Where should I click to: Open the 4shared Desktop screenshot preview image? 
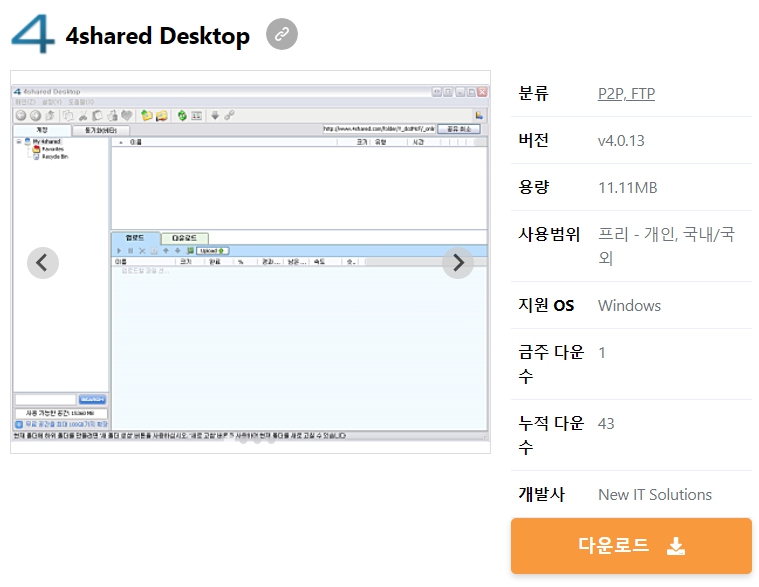tap(250, 262)
